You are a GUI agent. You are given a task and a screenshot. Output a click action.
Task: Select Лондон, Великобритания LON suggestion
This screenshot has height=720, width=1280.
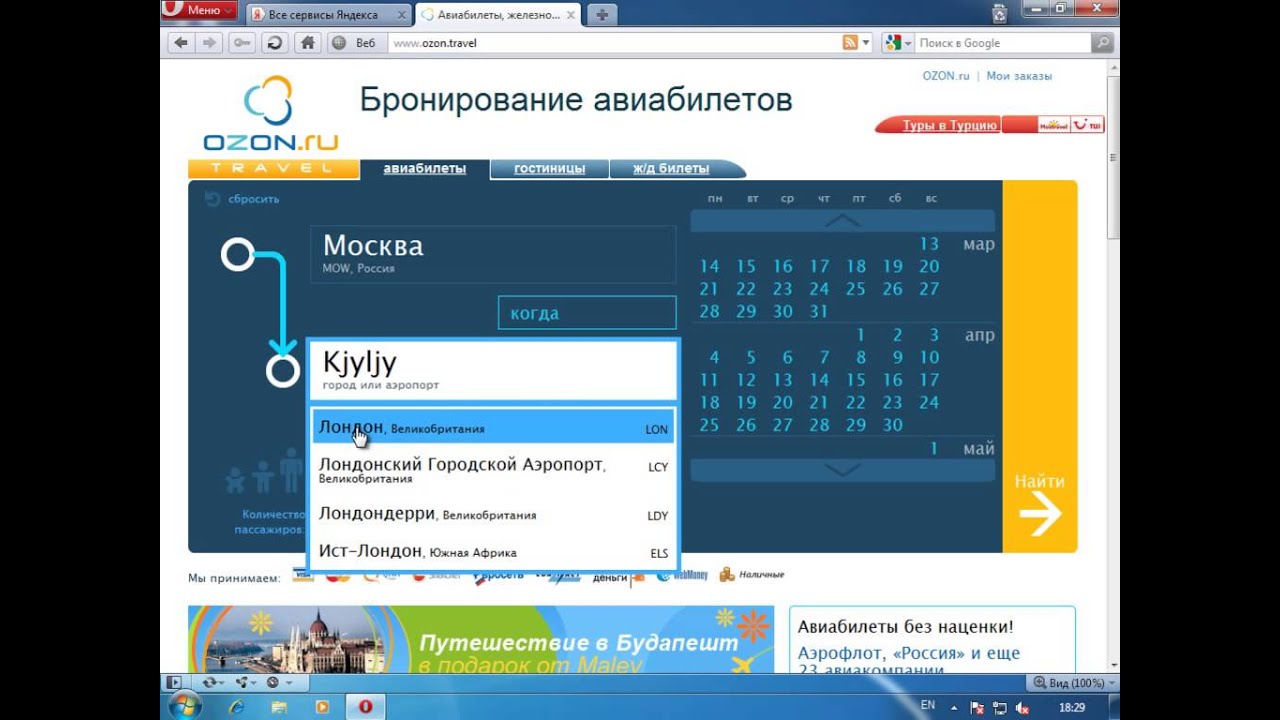[x=493, y=428]
